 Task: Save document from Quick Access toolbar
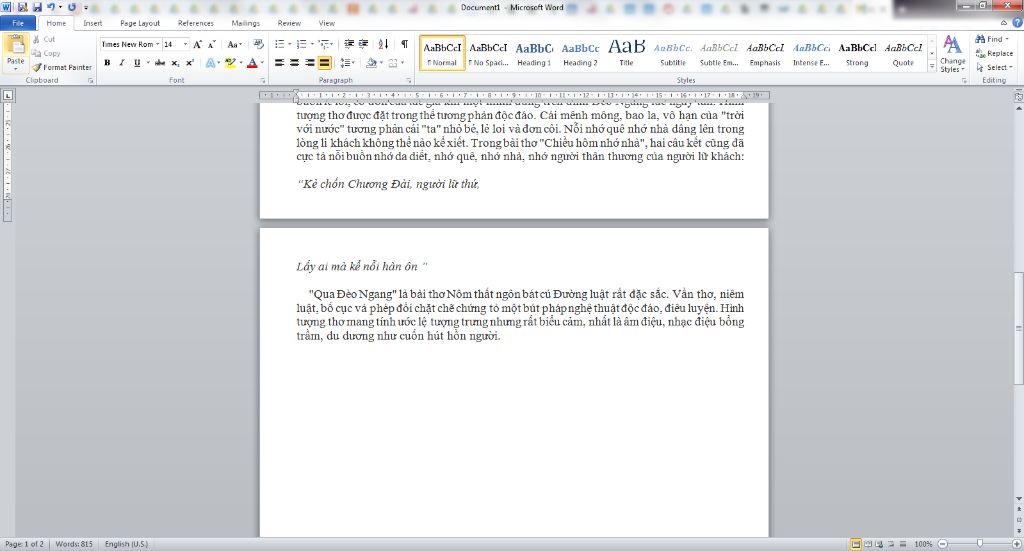click(37, 7)
